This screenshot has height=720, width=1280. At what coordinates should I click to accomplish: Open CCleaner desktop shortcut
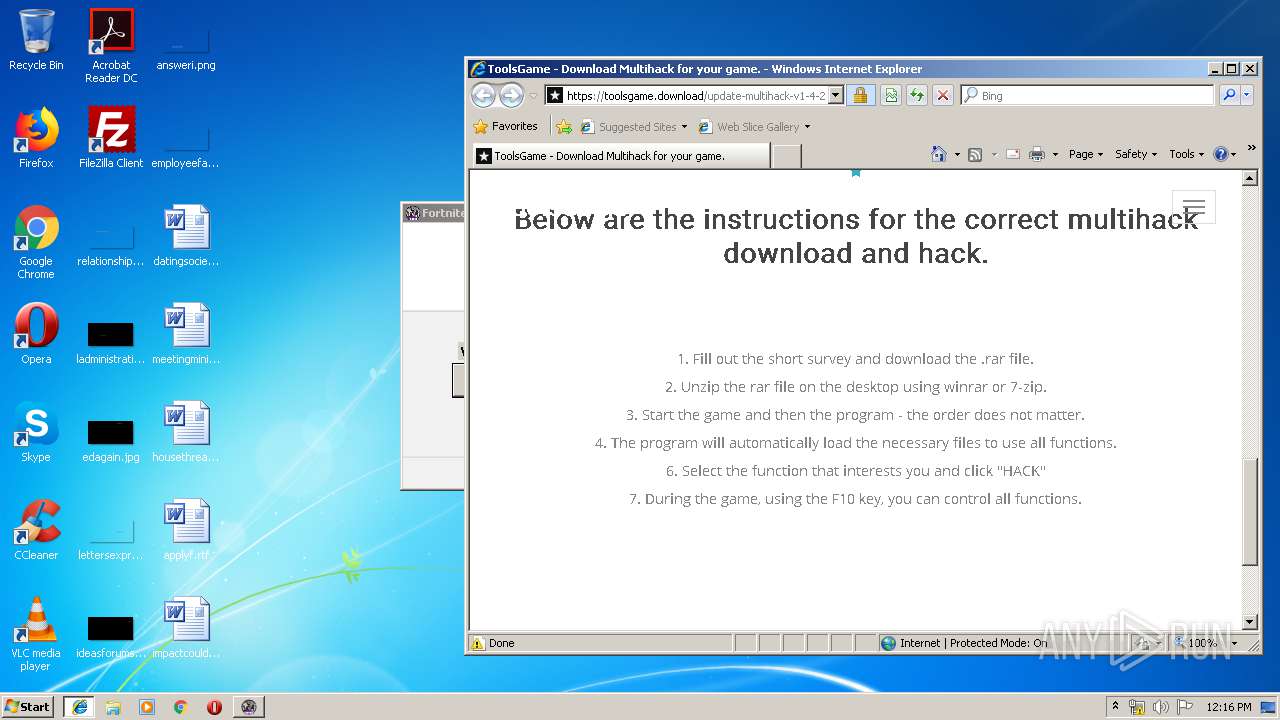(x=36, y=530)
